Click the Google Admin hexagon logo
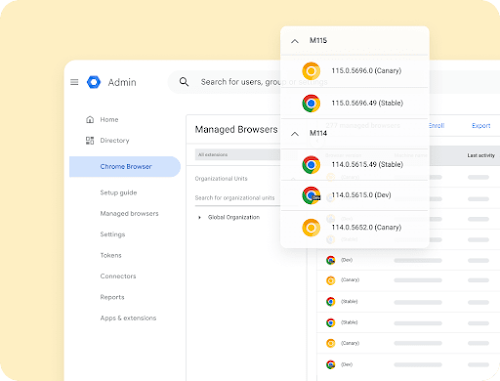This screenshot has width=500, height=381. 94,82
